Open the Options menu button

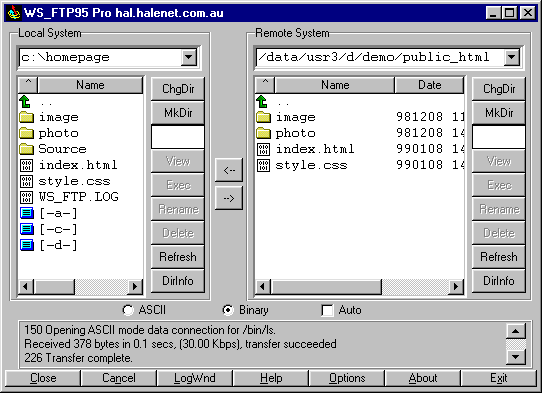tap(347, 378)
